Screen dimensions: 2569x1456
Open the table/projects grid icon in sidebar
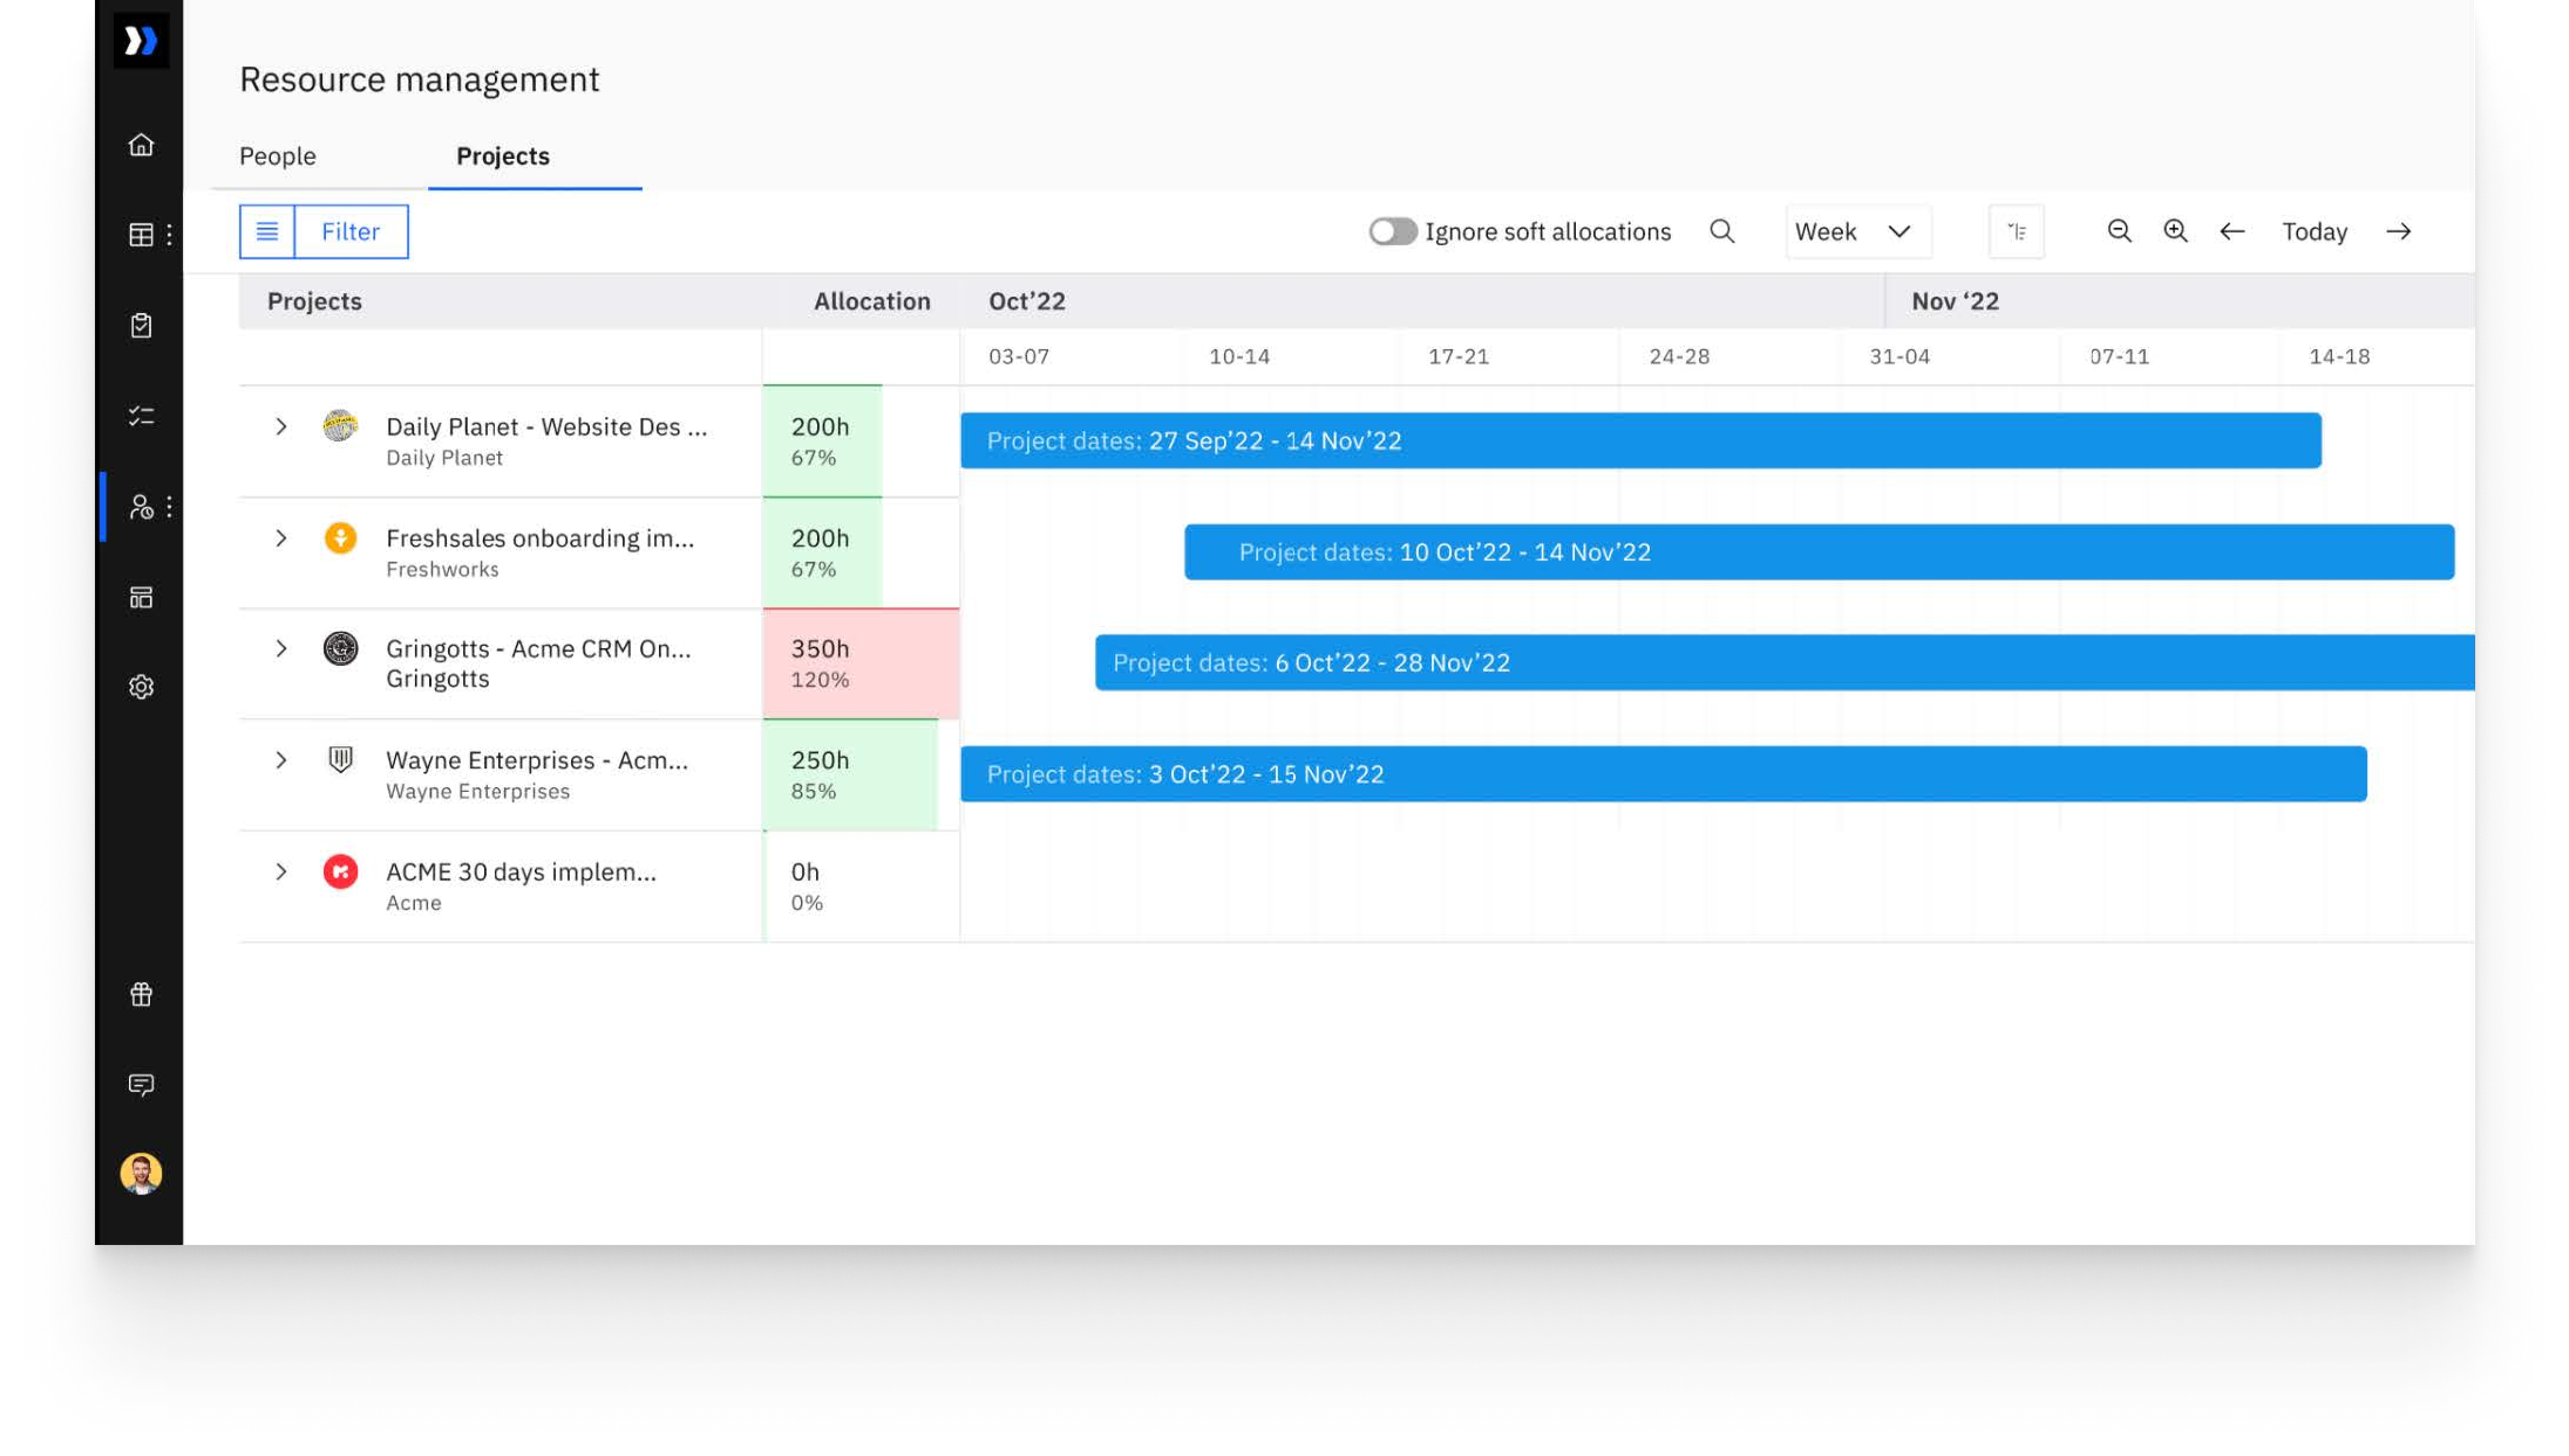pos(141,235)
